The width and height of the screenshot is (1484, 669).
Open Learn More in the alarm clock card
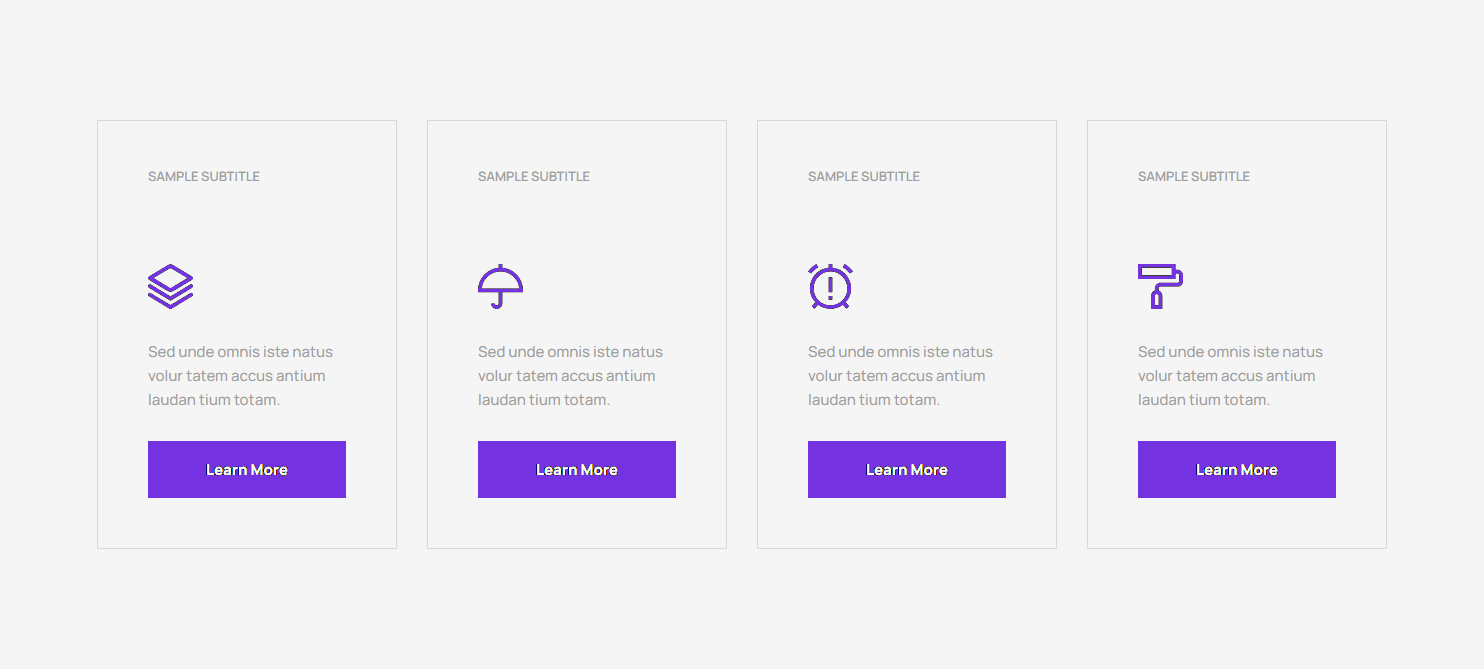tap(907, 470)
